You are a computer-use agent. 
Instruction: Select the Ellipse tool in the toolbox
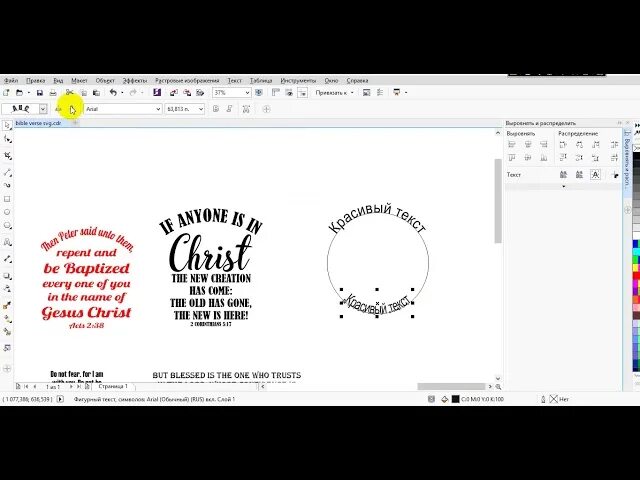(7, 212)
